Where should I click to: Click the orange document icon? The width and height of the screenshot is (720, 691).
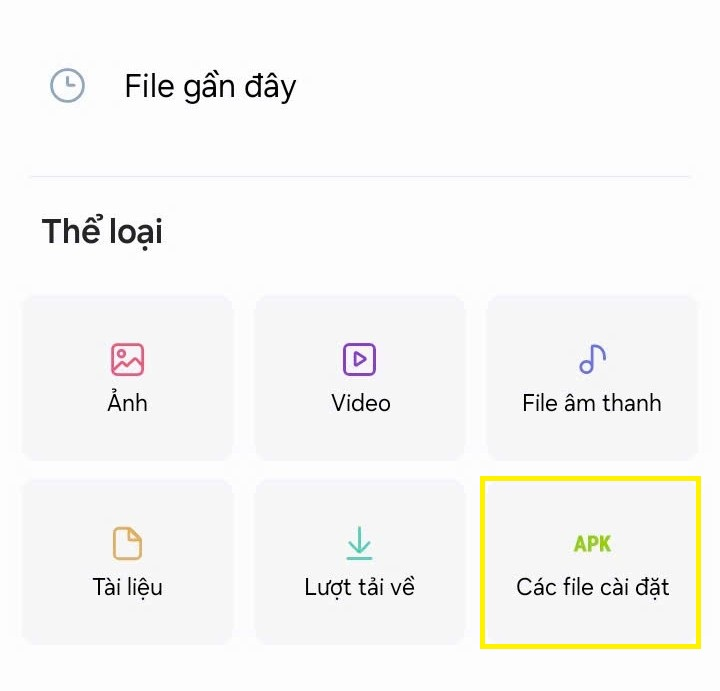tap(127, 543)
